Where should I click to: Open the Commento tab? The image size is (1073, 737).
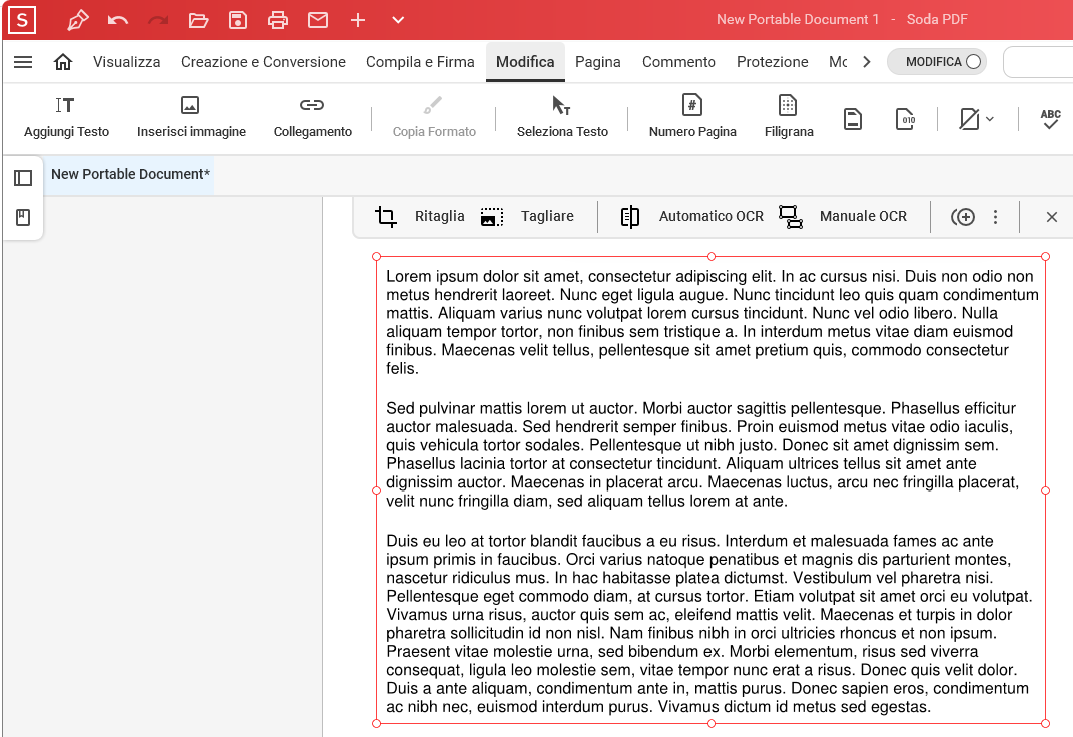(x=679, y=62)
